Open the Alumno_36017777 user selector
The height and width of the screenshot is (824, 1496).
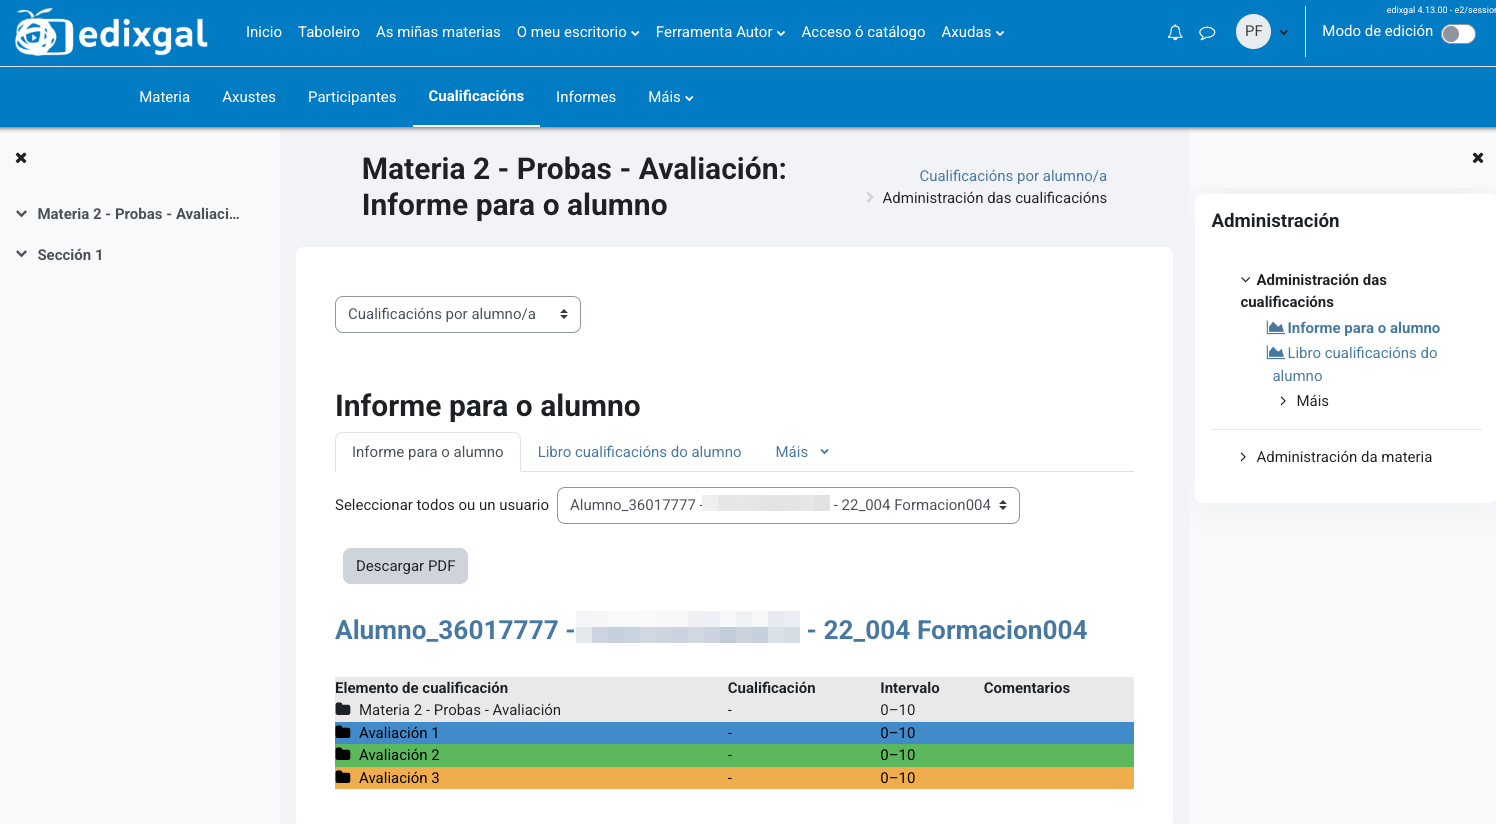pos(788,505)
